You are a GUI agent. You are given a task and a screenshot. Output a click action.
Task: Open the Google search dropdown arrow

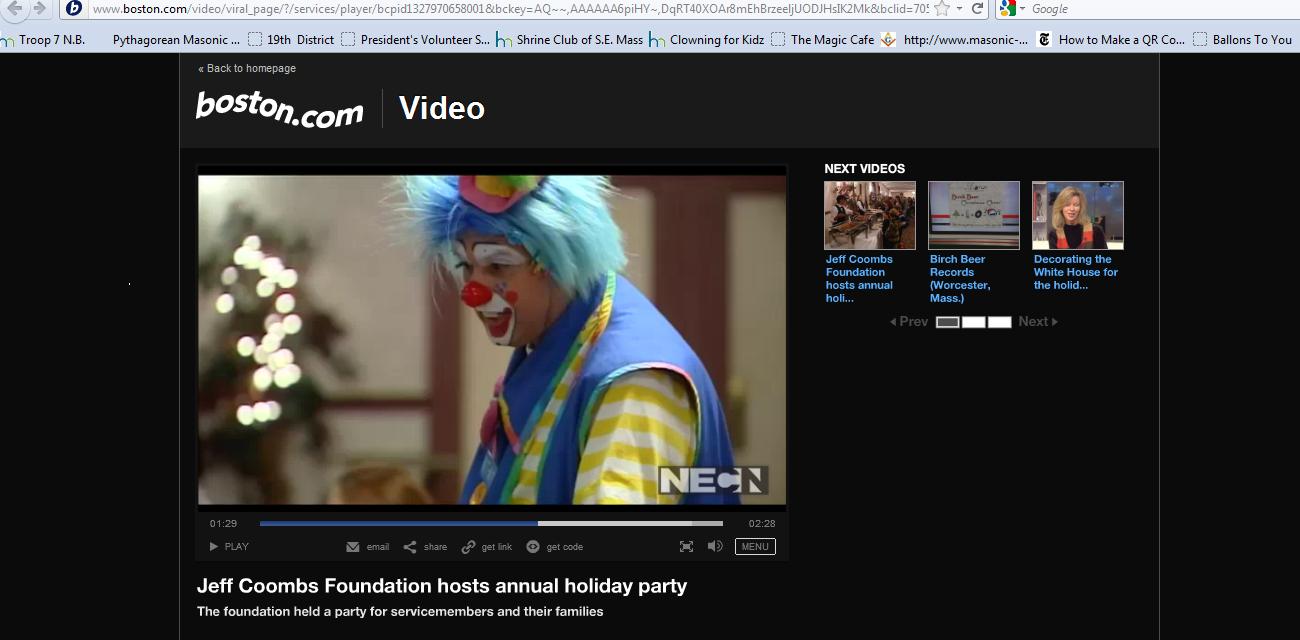pyautogui.click(x=1023, y=8)
